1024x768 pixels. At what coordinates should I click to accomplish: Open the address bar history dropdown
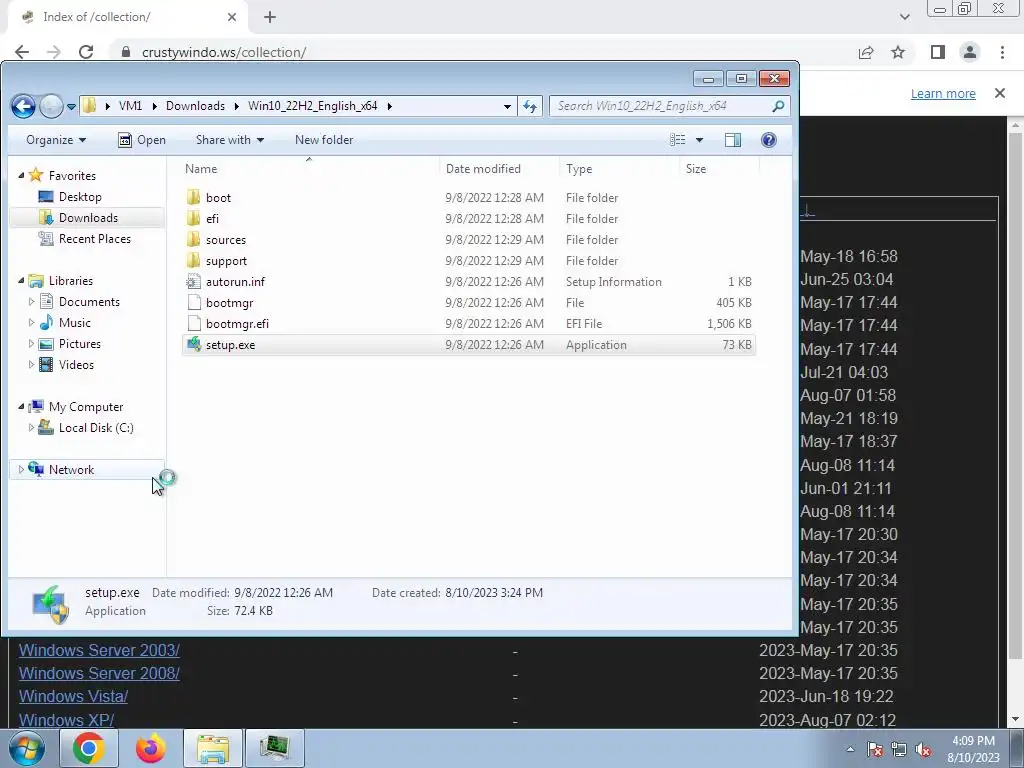click(507, 106)
